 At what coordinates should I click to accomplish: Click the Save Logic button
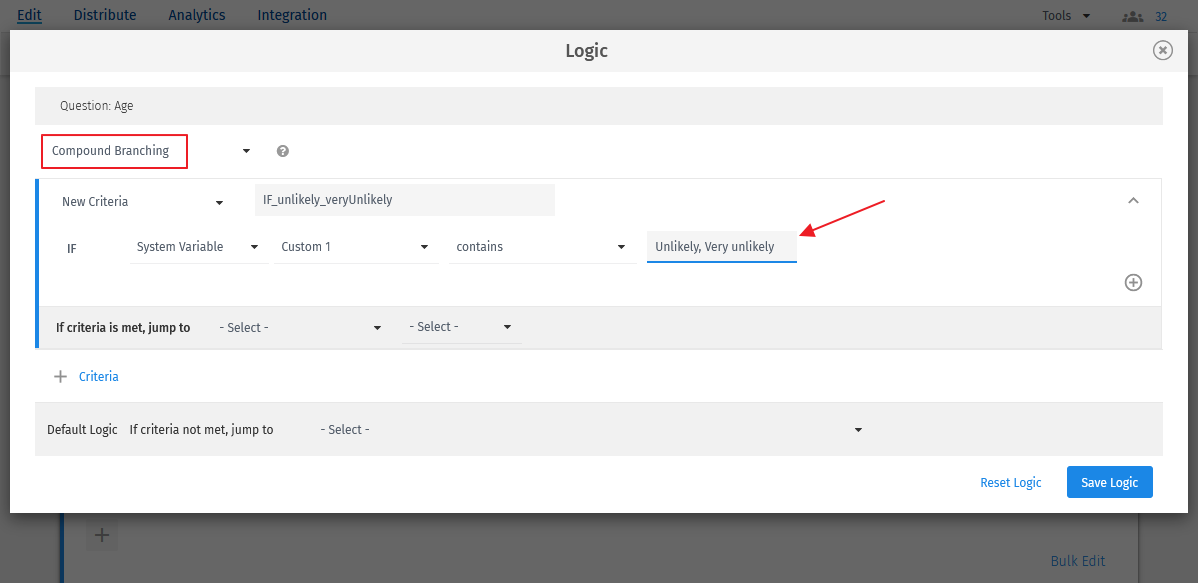[1109, 482]
